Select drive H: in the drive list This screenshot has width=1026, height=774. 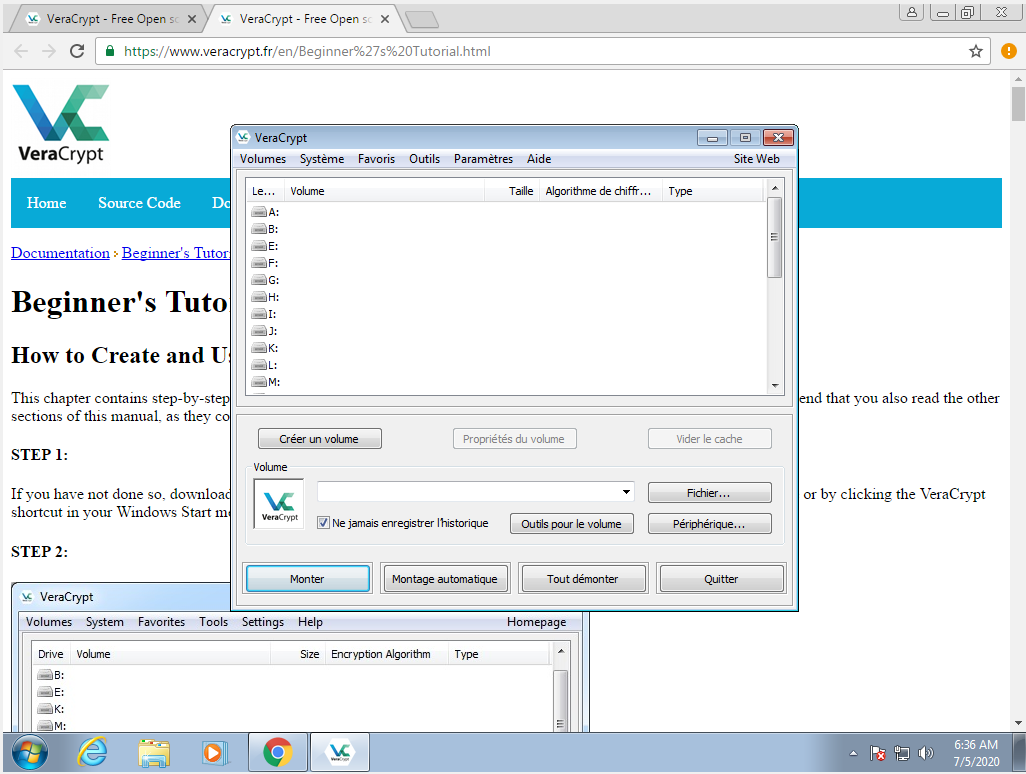[x=265, y=297]
